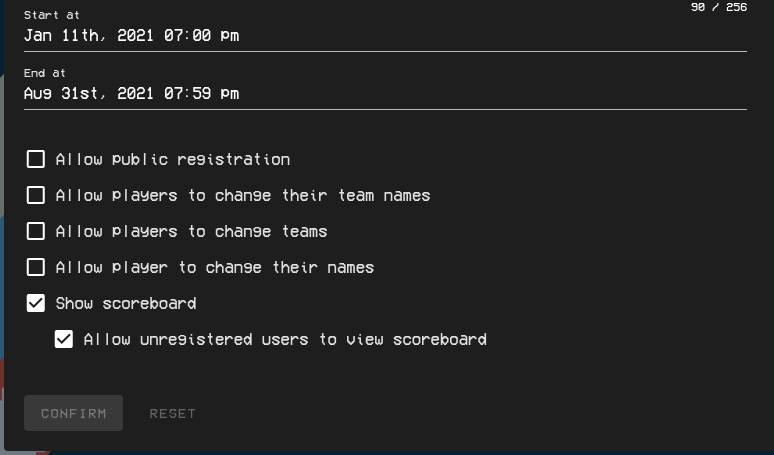Uncheck the Show scoreboard checkbox
774x455 pixels.
click(x=36, y=303)
